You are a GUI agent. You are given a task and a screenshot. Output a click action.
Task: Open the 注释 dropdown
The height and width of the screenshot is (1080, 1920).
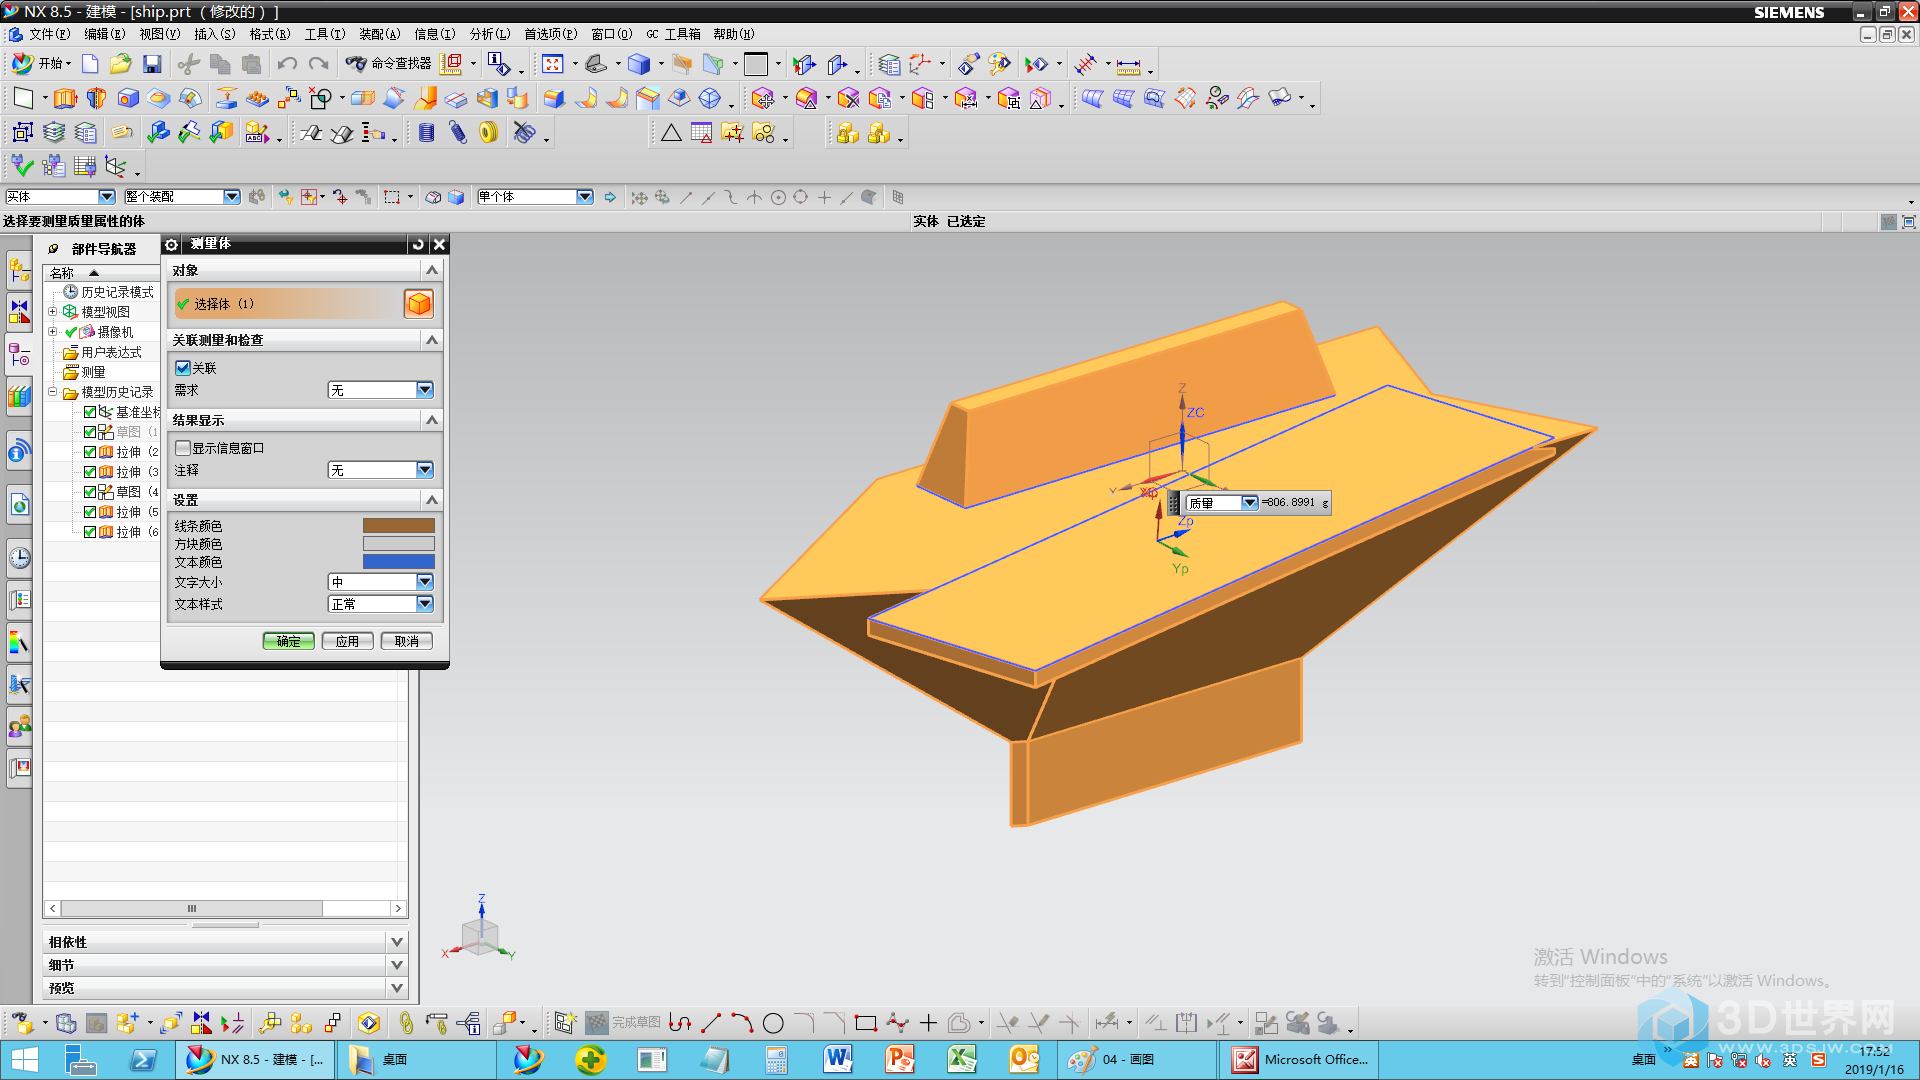[x=381, y=470]
